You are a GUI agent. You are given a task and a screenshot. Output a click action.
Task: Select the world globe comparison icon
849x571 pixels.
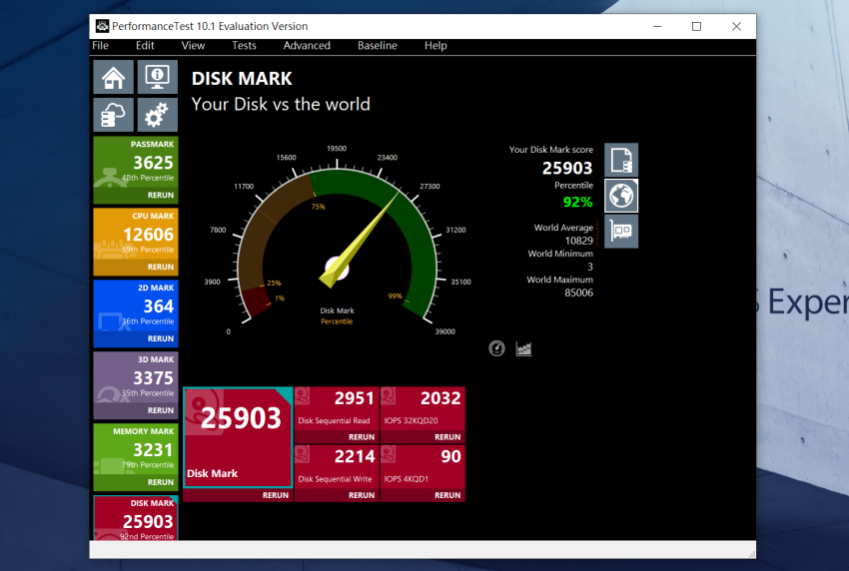[x=621, y=196]
